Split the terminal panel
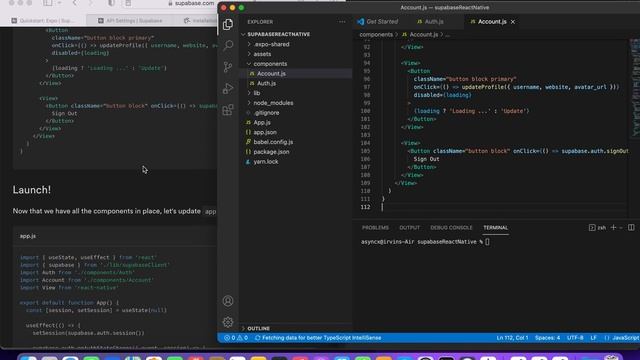The height and width of the screenshot is (360, 640). click(631, 227)
